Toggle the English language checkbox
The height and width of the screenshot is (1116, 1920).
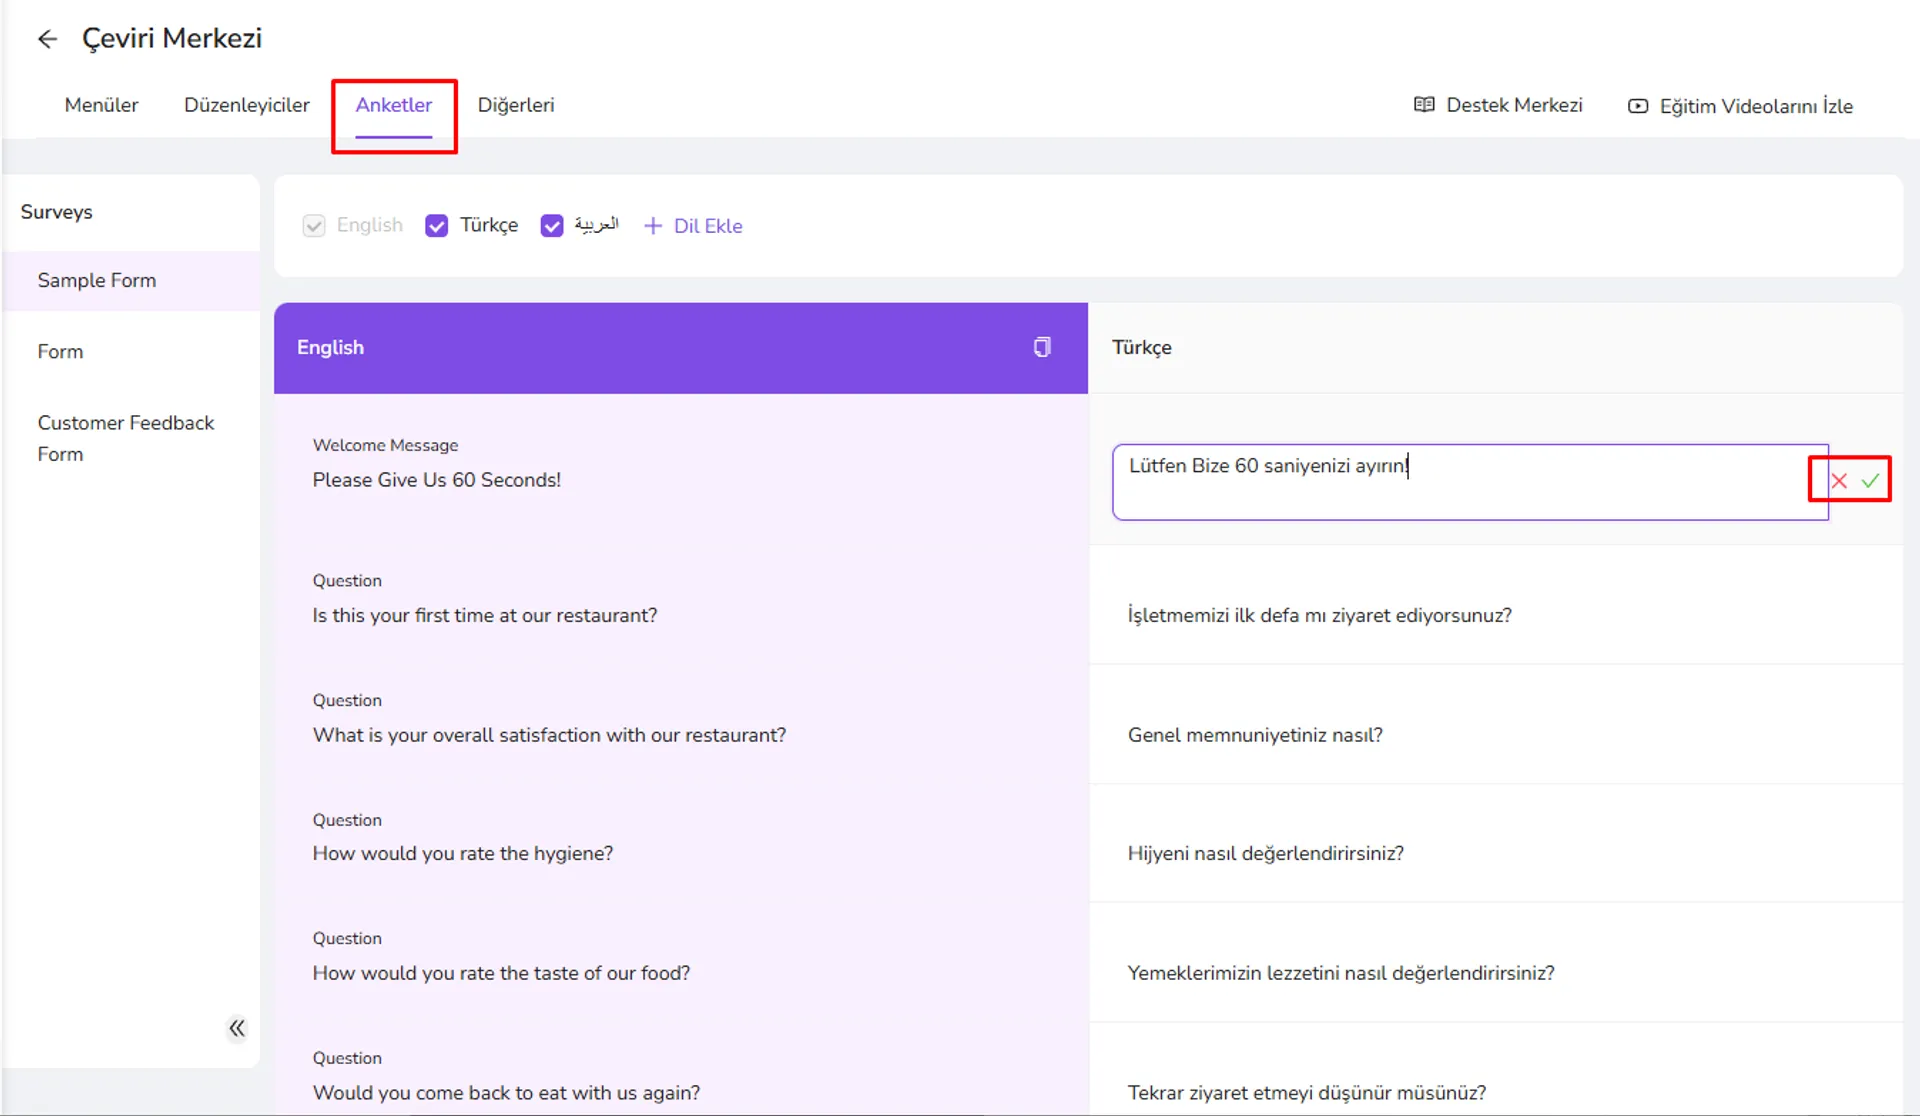point(314,226)
